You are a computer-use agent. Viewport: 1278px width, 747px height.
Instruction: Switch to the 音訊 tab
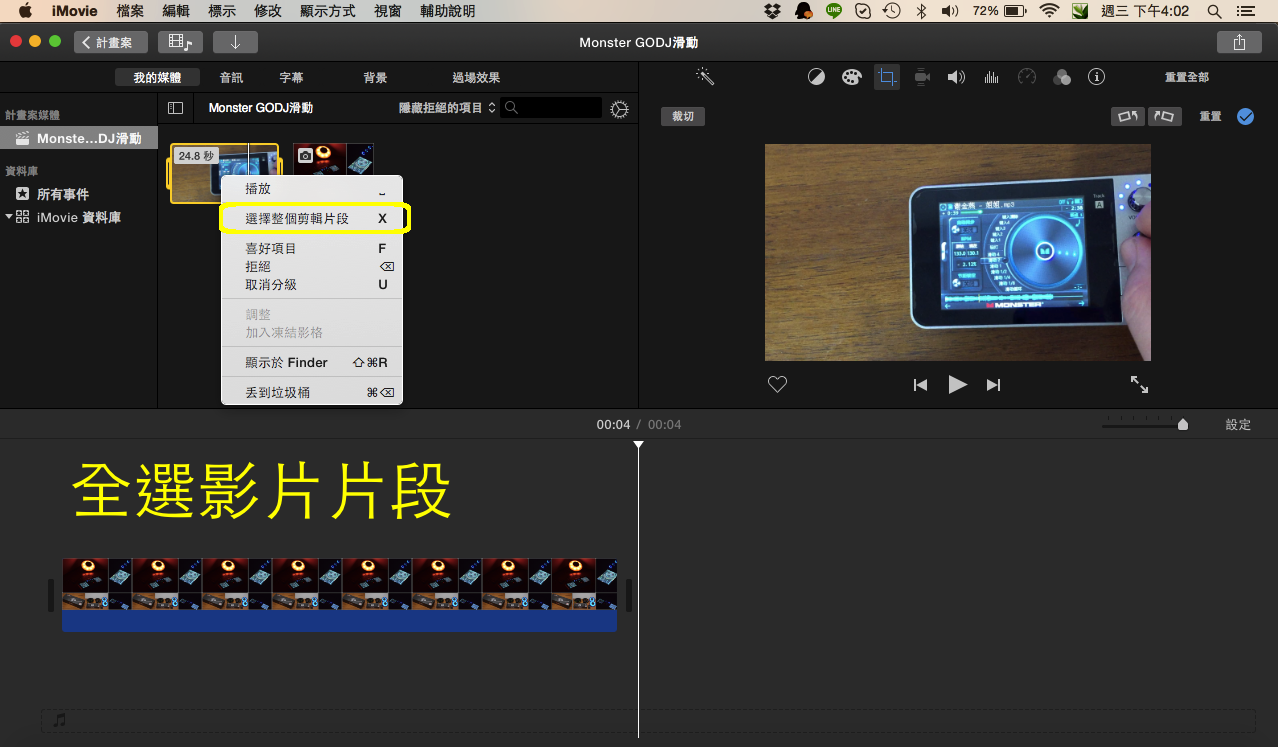click(231, 77)
